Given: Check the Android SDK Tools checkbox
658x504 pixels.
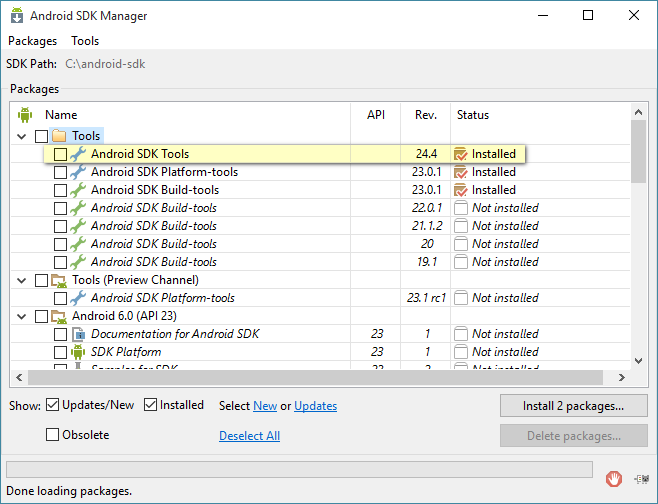Looking at the screenshot, I should coord(60,154).
